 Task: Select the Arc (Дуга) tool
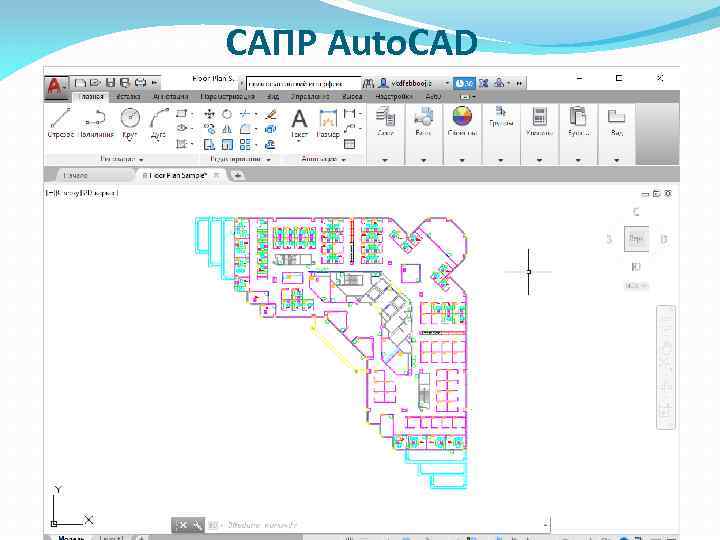point(159,124)
